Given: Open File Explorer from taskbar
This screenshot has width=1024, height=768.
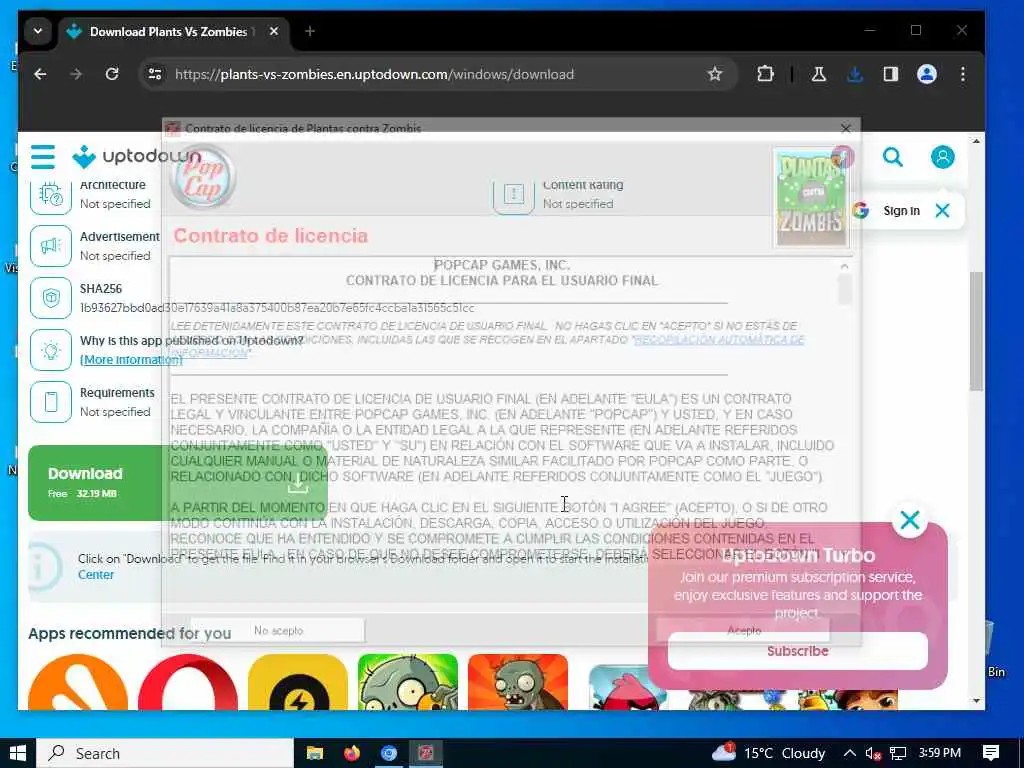Looking at the screenshot, I should coord(315,753).
